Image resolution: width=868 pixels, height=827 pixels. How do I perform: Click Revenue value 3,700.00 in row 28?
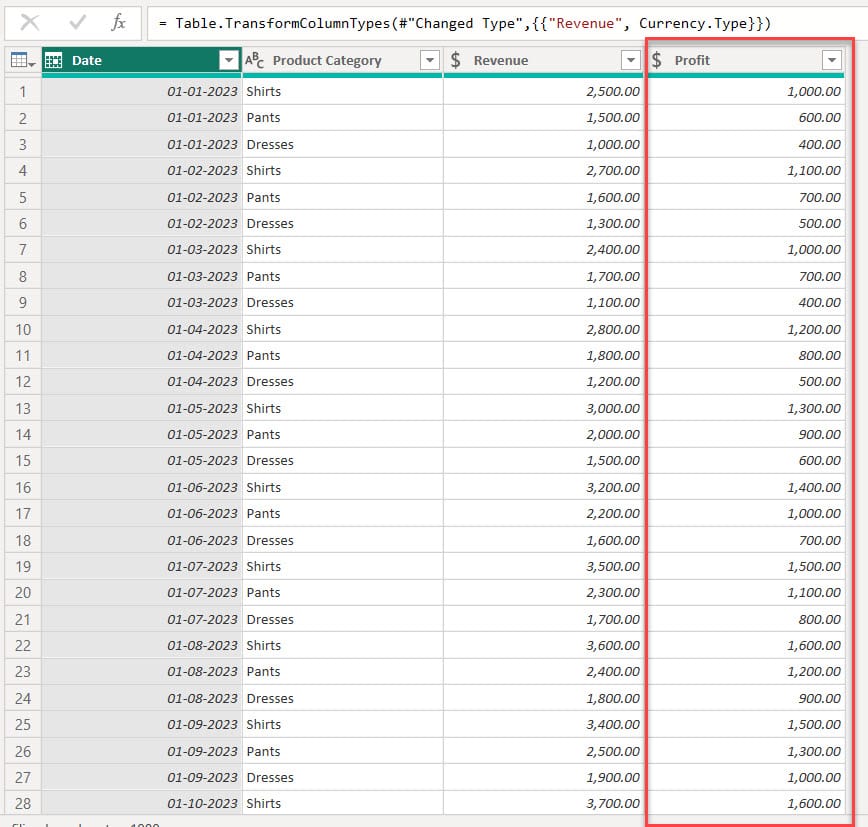coord(613,803)
